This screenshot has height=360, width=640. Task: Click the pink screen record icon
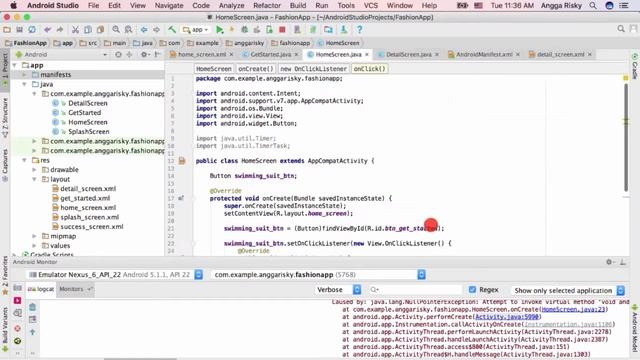coord(17,300)
